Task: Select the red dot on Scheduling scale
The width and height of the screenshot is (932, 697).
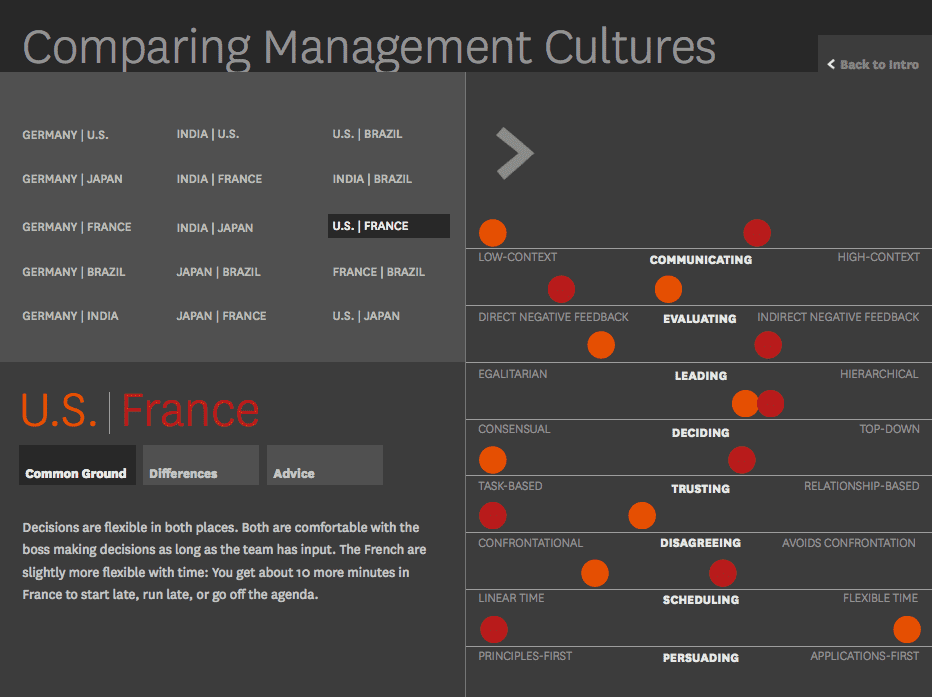Action: click(722, 573)
